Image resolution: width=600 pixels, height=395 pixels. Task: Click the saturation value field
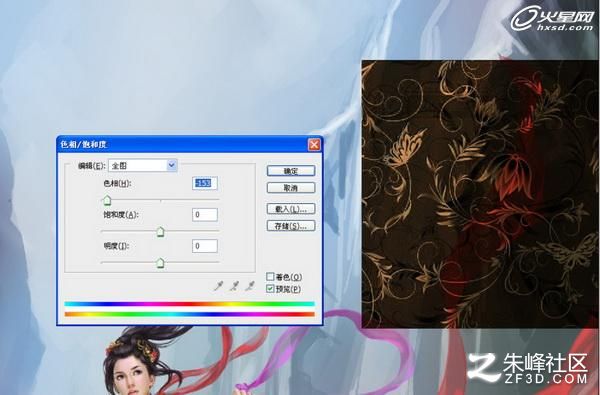tap(205, 215)
